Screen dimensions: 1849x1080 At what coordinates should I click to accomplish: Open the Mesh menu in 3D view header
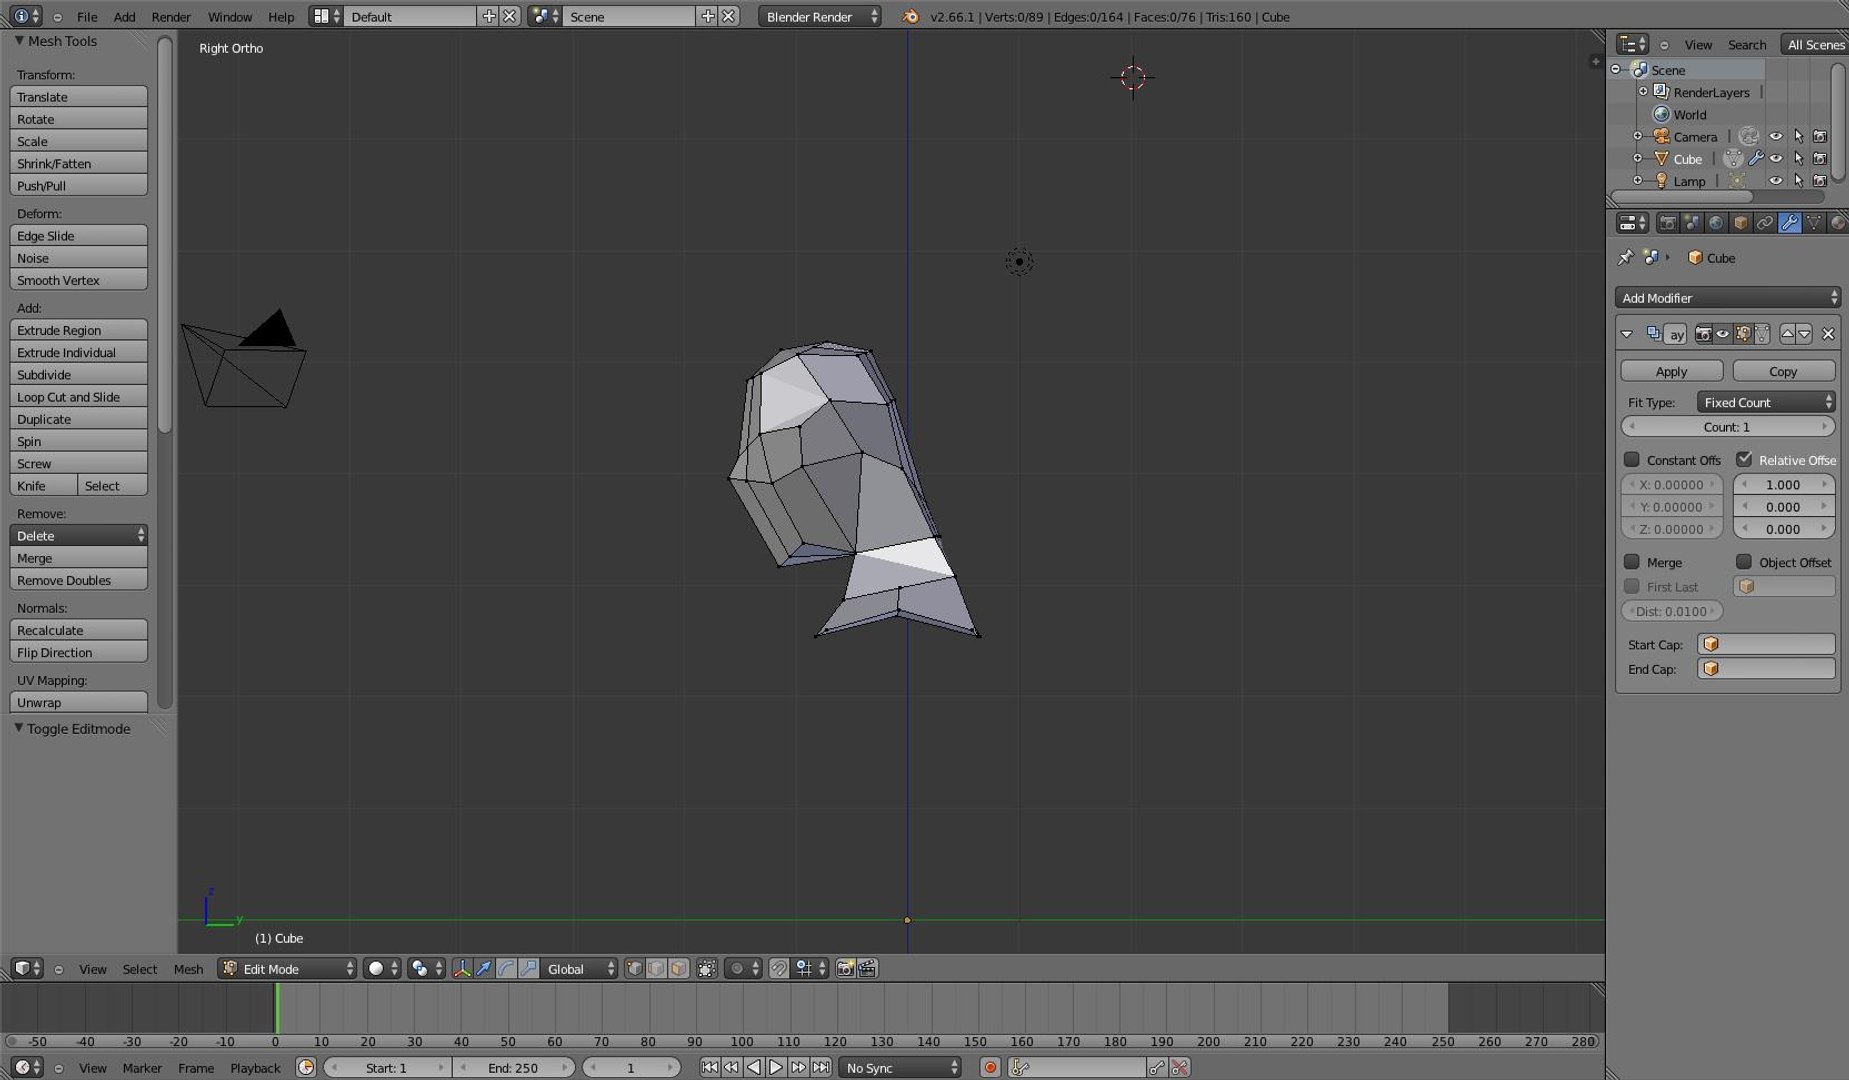(188, 969)
